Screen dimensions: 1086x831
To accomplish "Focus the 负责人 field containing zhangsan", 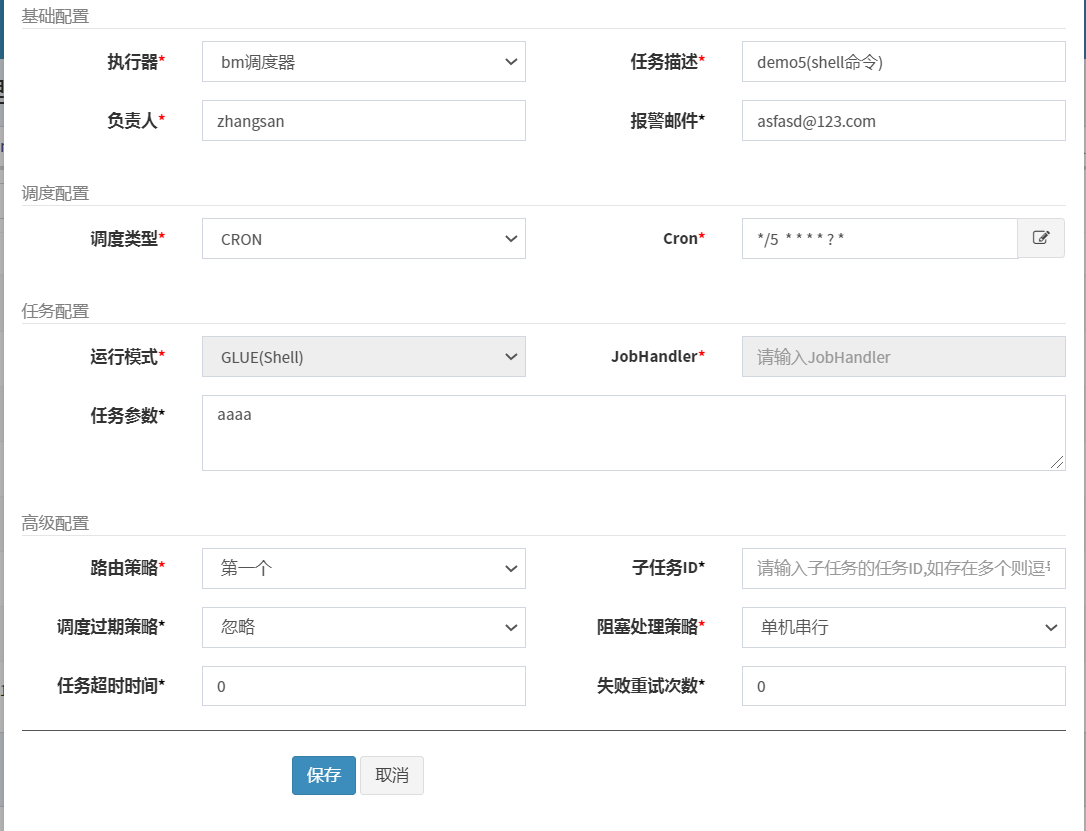I will (363, 121).
